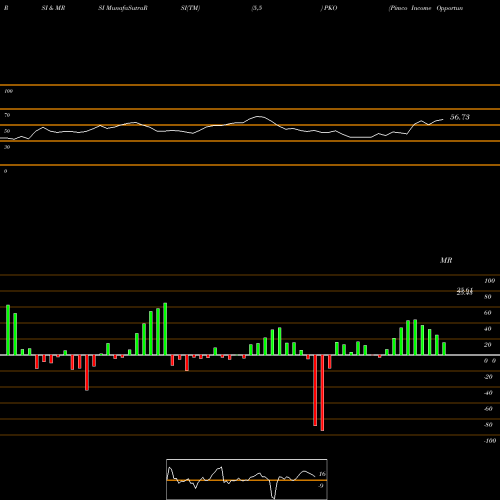
Task: Click the MR panel title label
Action: tap(446, 260)
